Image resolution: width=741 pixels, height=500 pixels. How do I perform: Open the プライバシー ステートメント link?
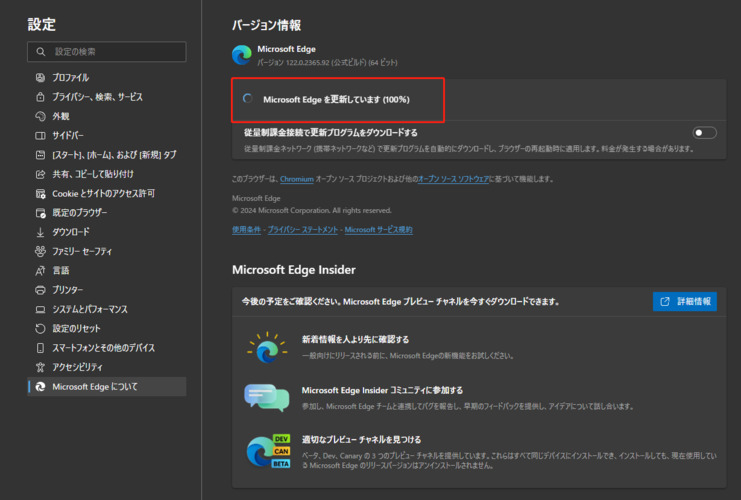tap(303, 230)
